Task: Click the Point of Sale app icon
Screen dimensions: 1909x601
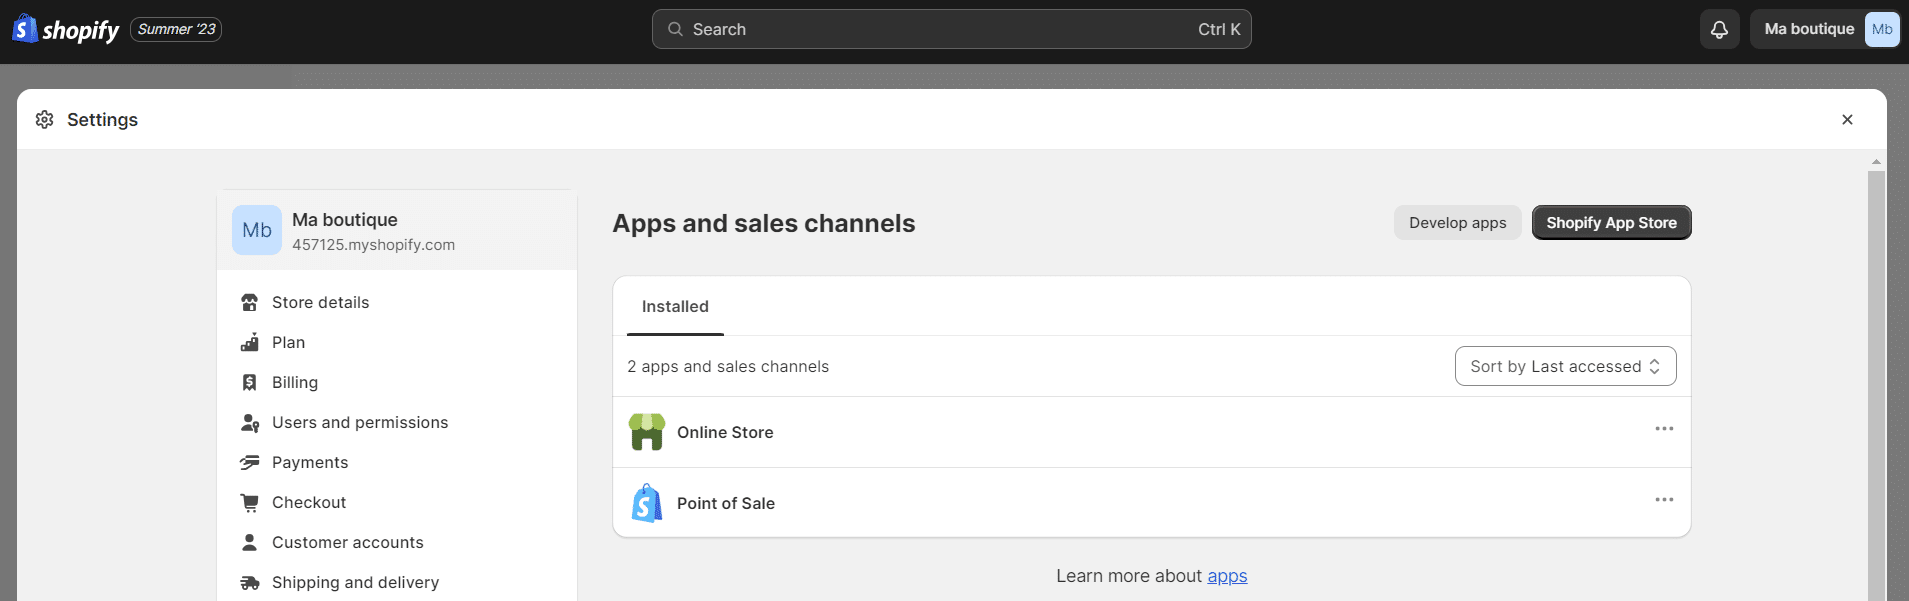Action: coord(647,503)
